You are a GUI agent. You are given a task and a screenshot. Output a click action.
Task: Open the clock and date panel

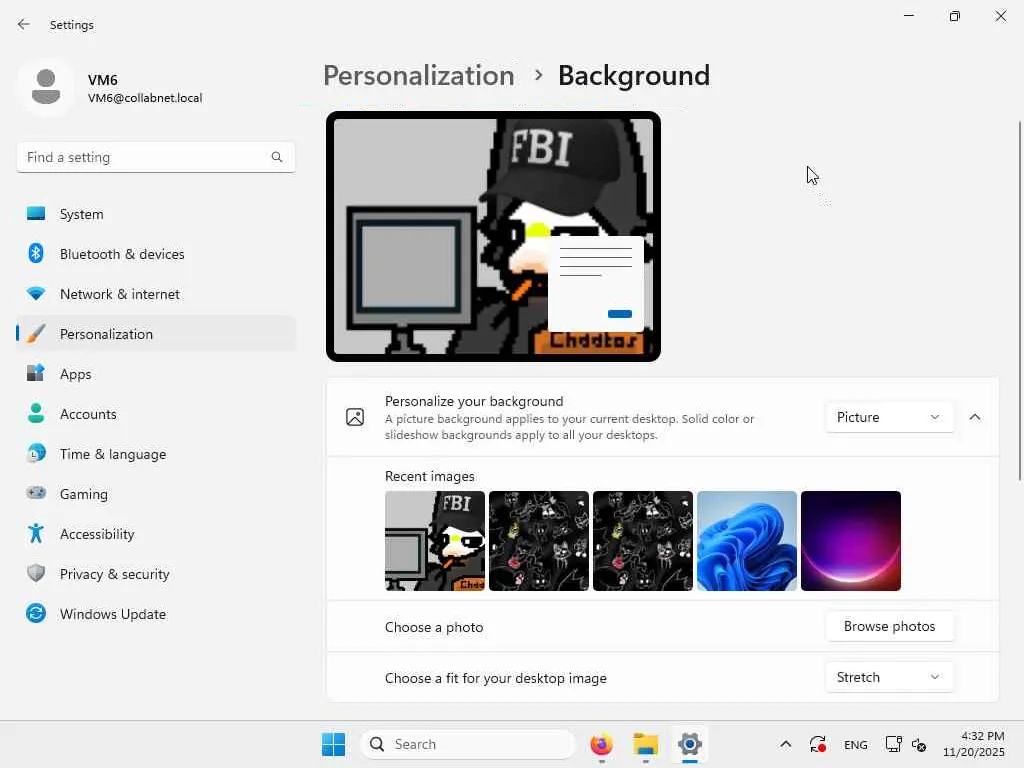(973, 744)
